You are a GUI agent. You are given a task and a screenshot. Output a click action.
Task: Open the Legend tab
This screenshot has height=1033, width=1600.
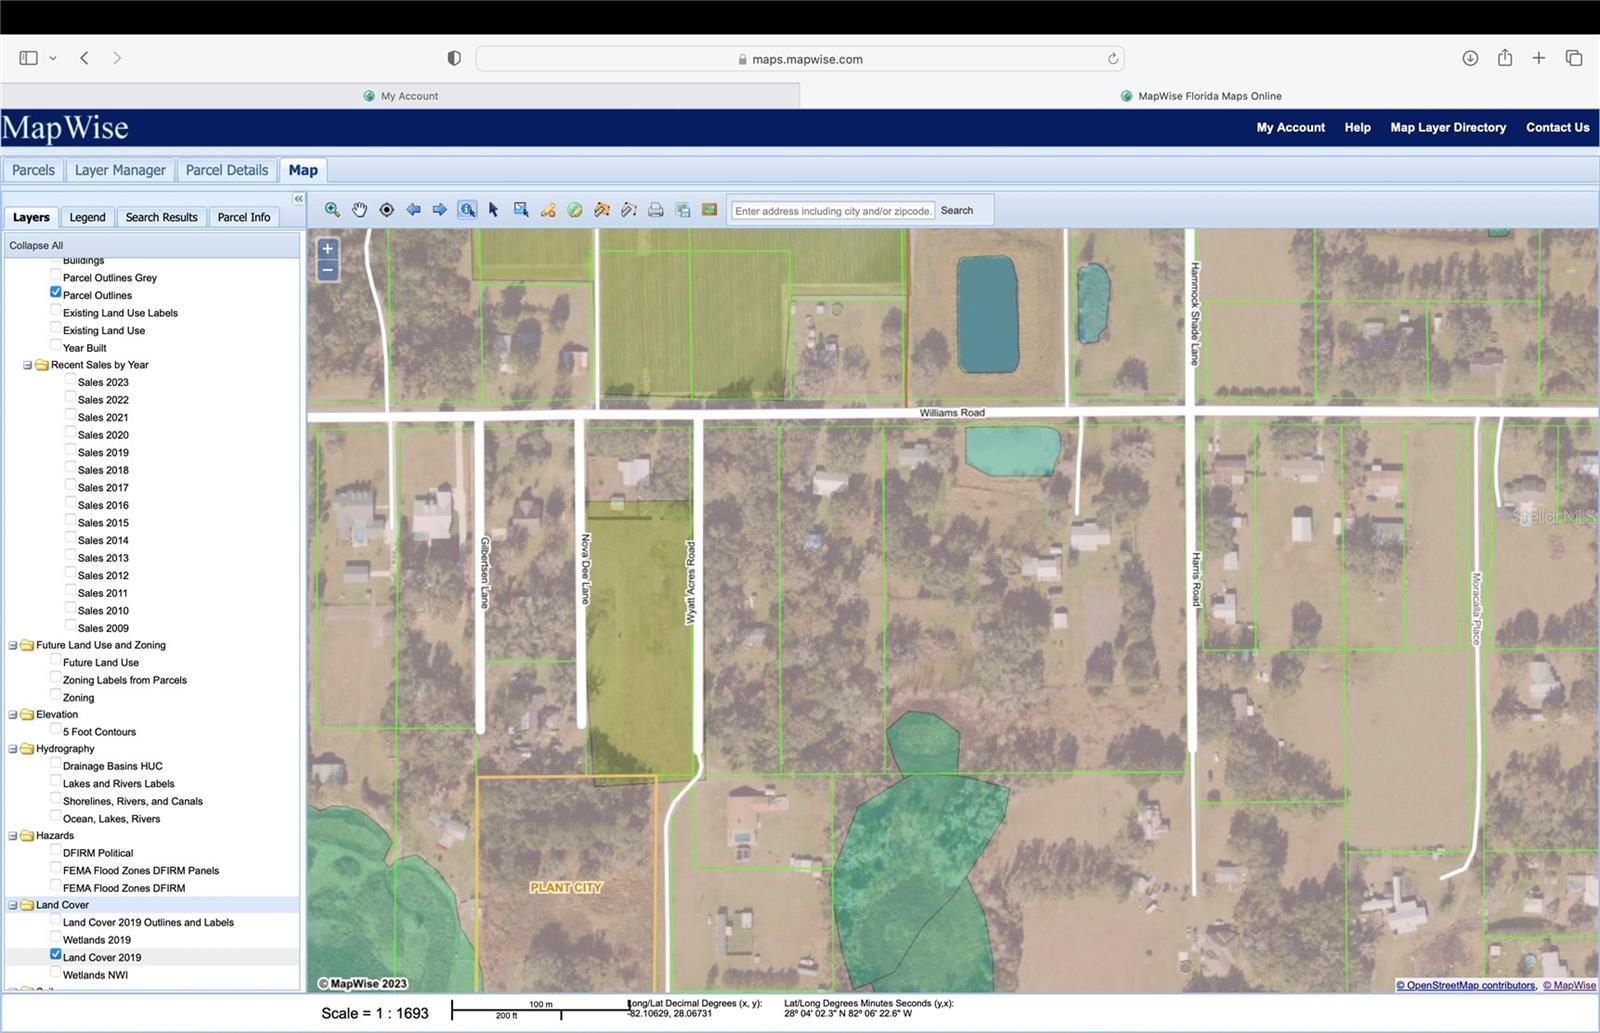tap(87, 217)
